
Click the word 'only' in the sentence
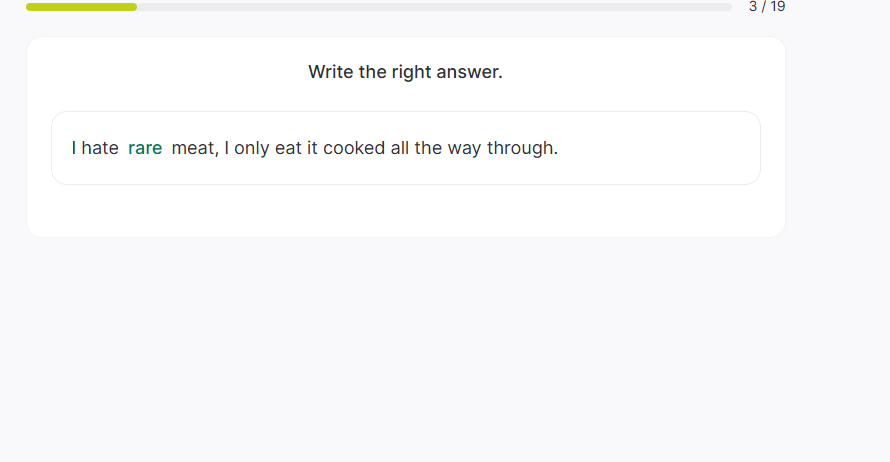pyautogui.click(x=252, y=148)
